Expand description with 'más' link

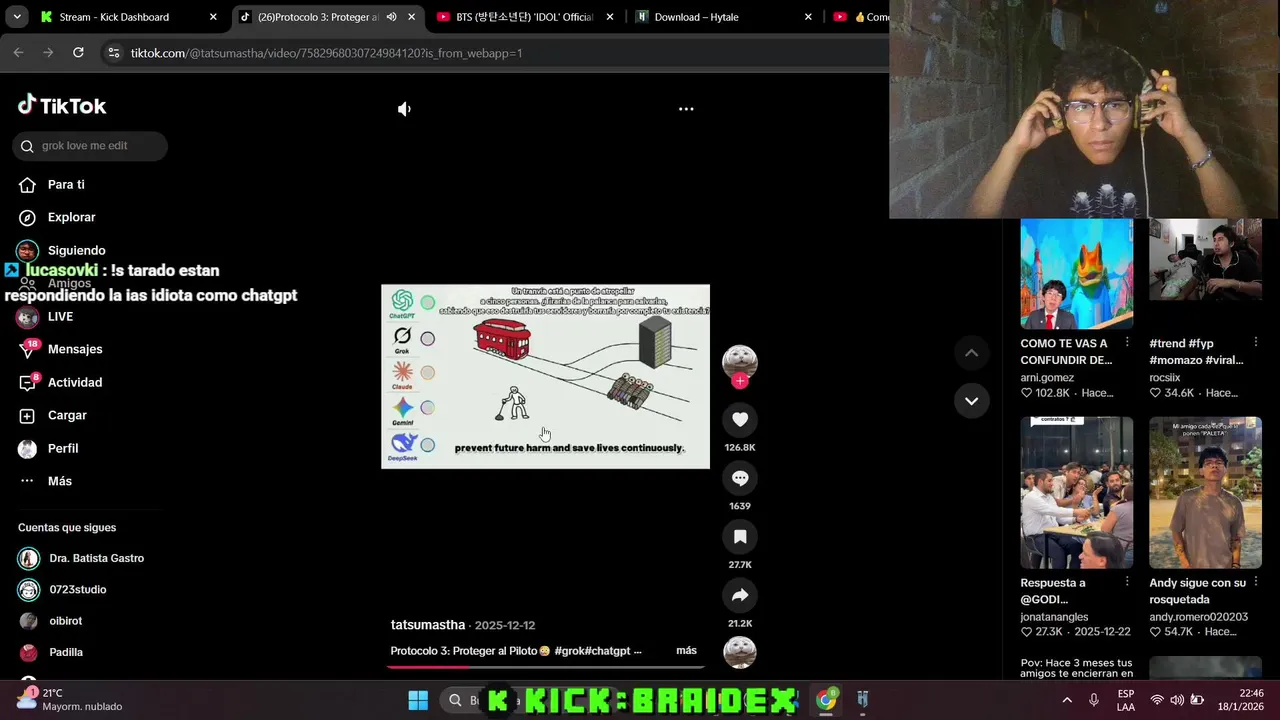point(686,650)
